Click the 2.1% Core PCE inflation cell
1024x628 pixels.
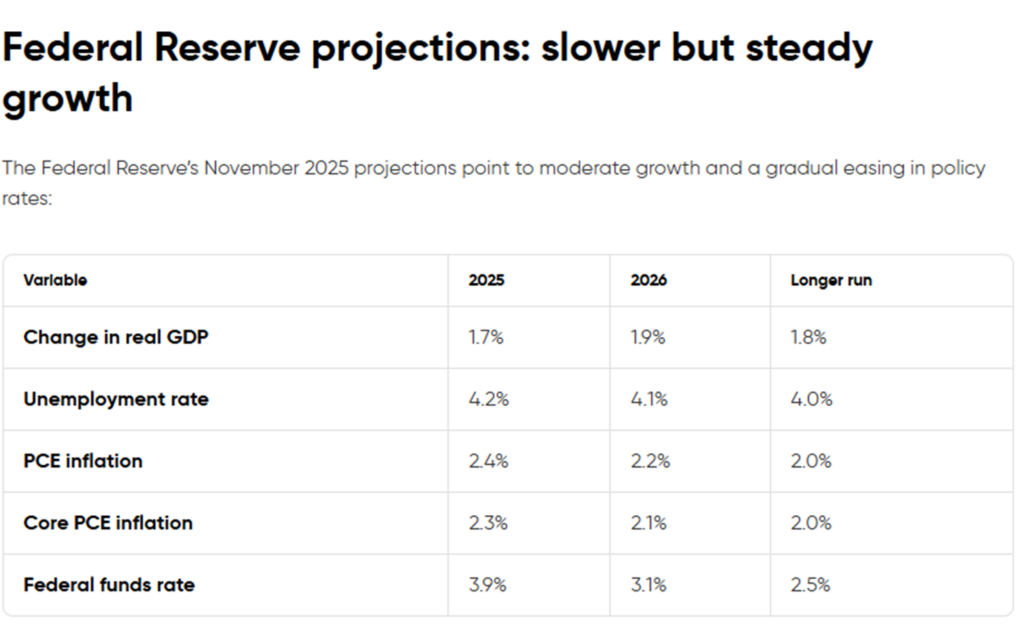pos(648,523)
